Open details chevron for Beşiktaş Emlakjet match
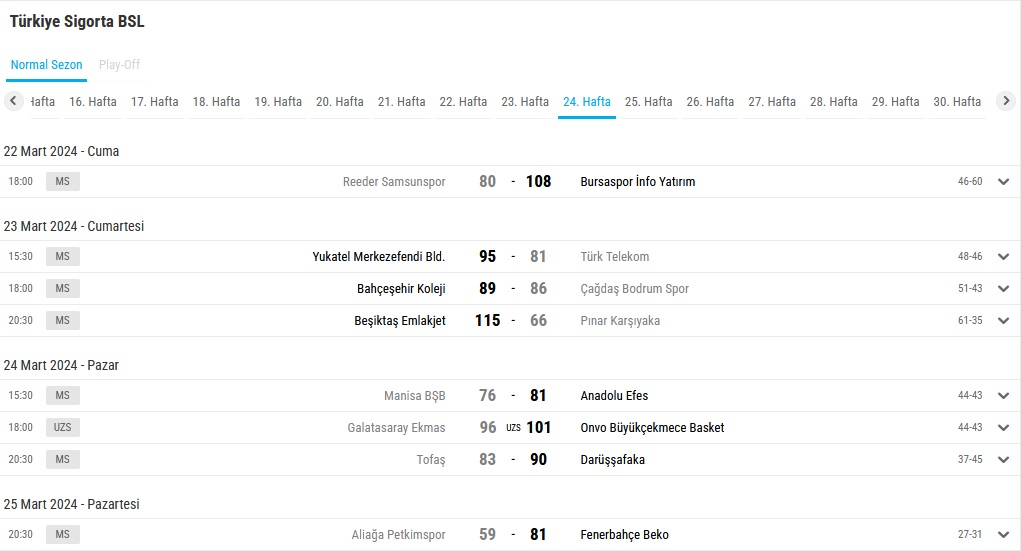 point(1003,320)
